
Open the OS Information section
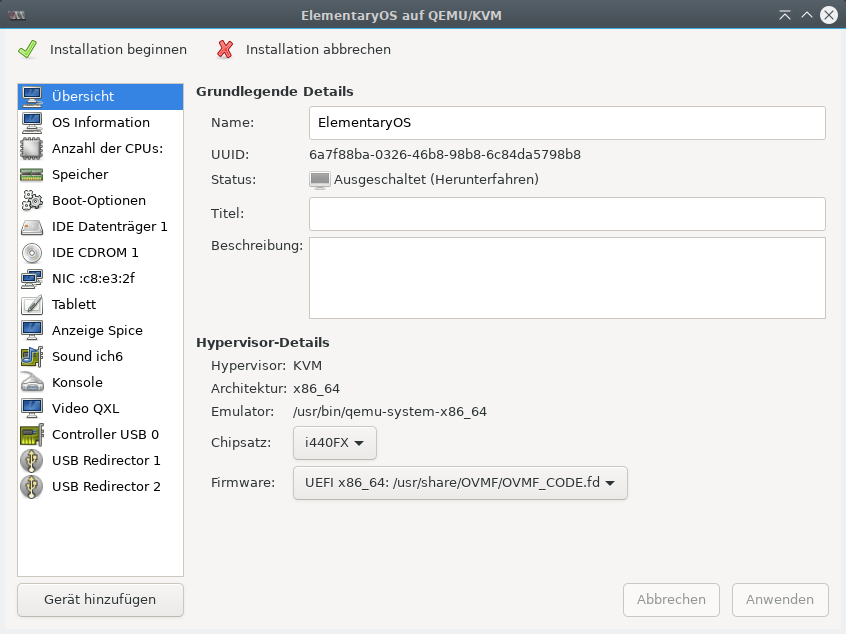100,122
